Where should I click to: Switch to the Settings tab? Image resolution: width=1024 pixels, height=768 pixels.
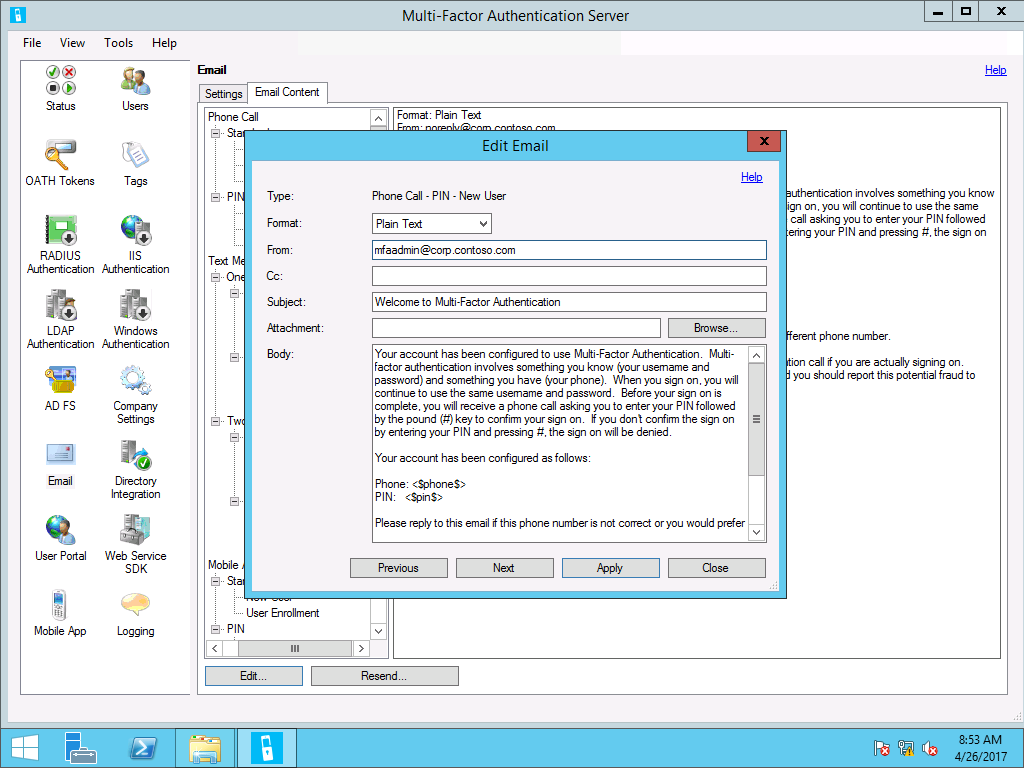click(223, 93)
